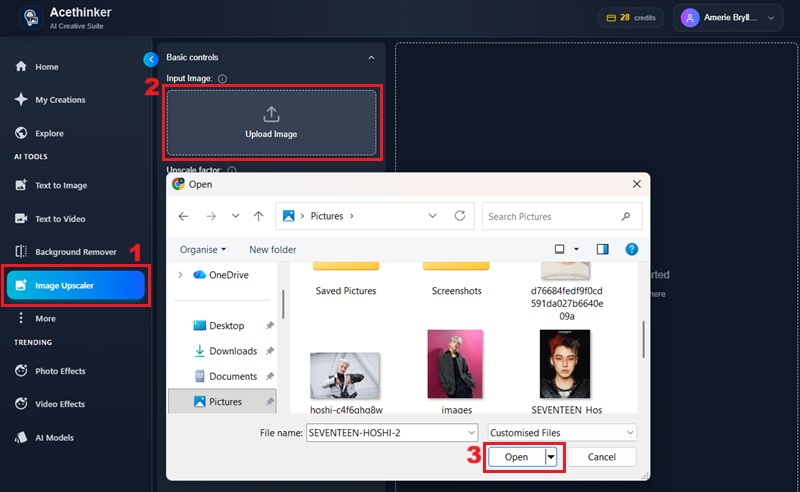Click the Explore globe icon
The width and height of the screenshot is (800, 492).
(x=21, y=133)
